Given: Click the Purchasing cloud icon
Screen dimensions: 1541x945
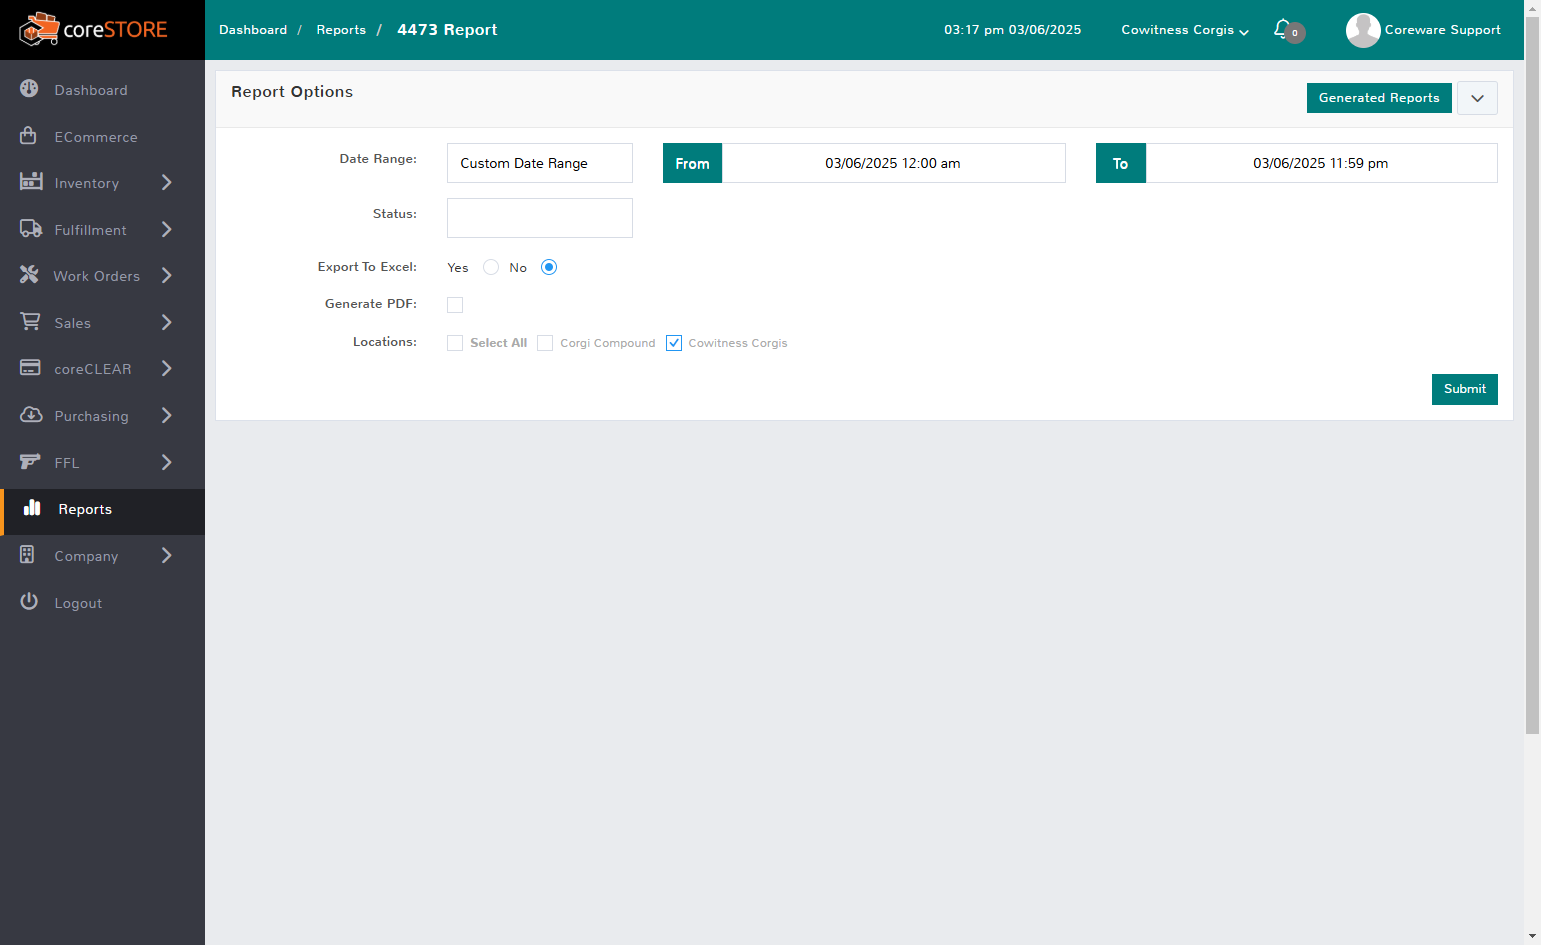Looking at the screenshot, I should click(31, 414).
